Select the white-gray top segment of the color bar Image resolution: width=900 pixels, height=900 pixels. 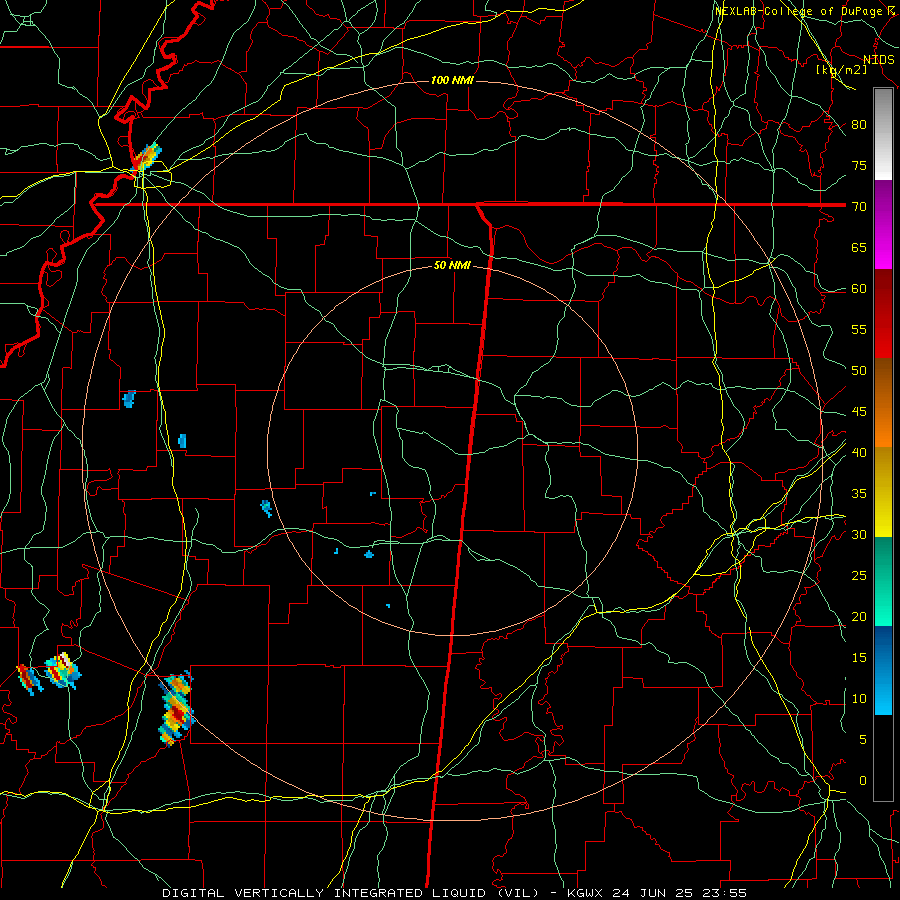tap(883, 134)
